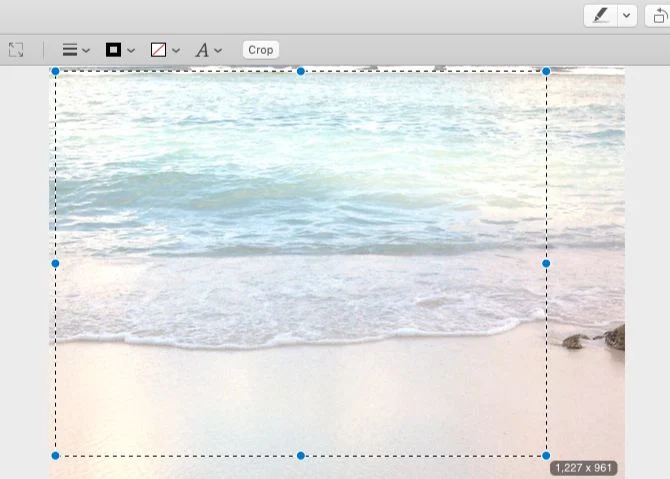Click the middle-left selection handle
The image size is (670, 479).
click(55, 263)
